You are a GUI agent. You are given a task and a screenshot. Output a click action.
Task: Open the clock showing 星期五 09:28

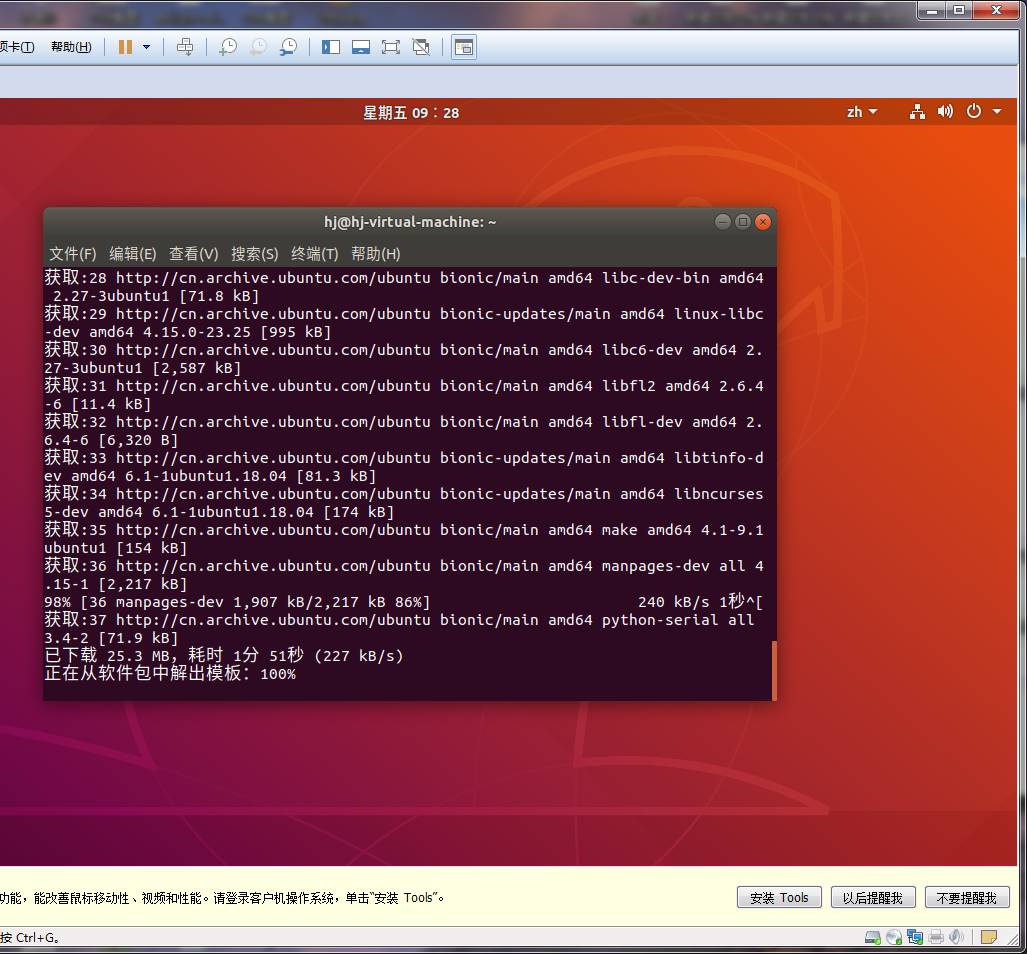tap(411, 113)
